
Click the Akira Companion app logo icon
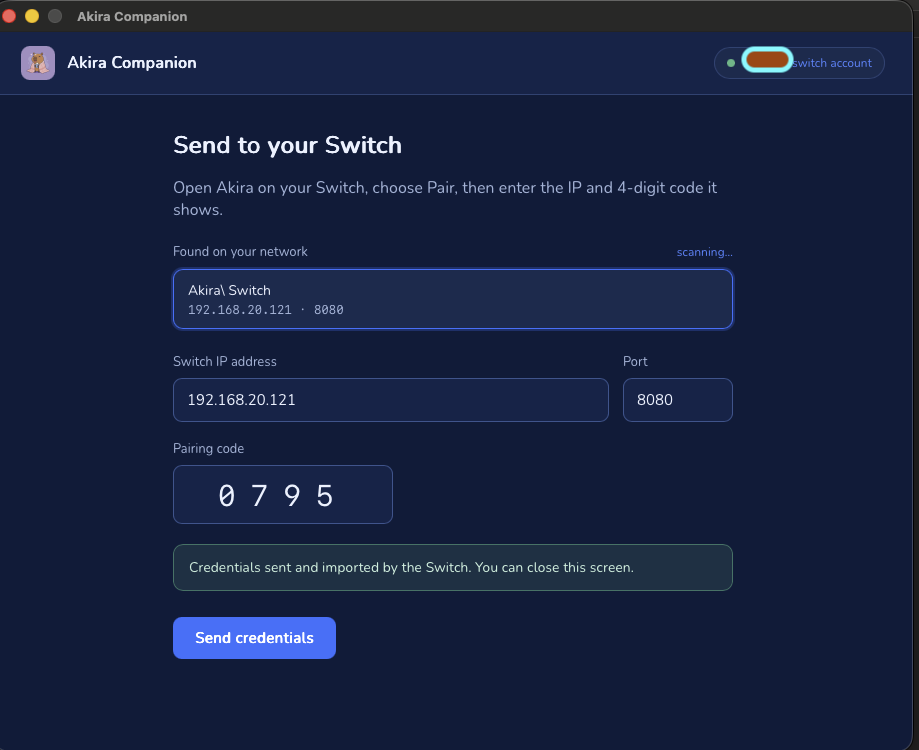38,63
